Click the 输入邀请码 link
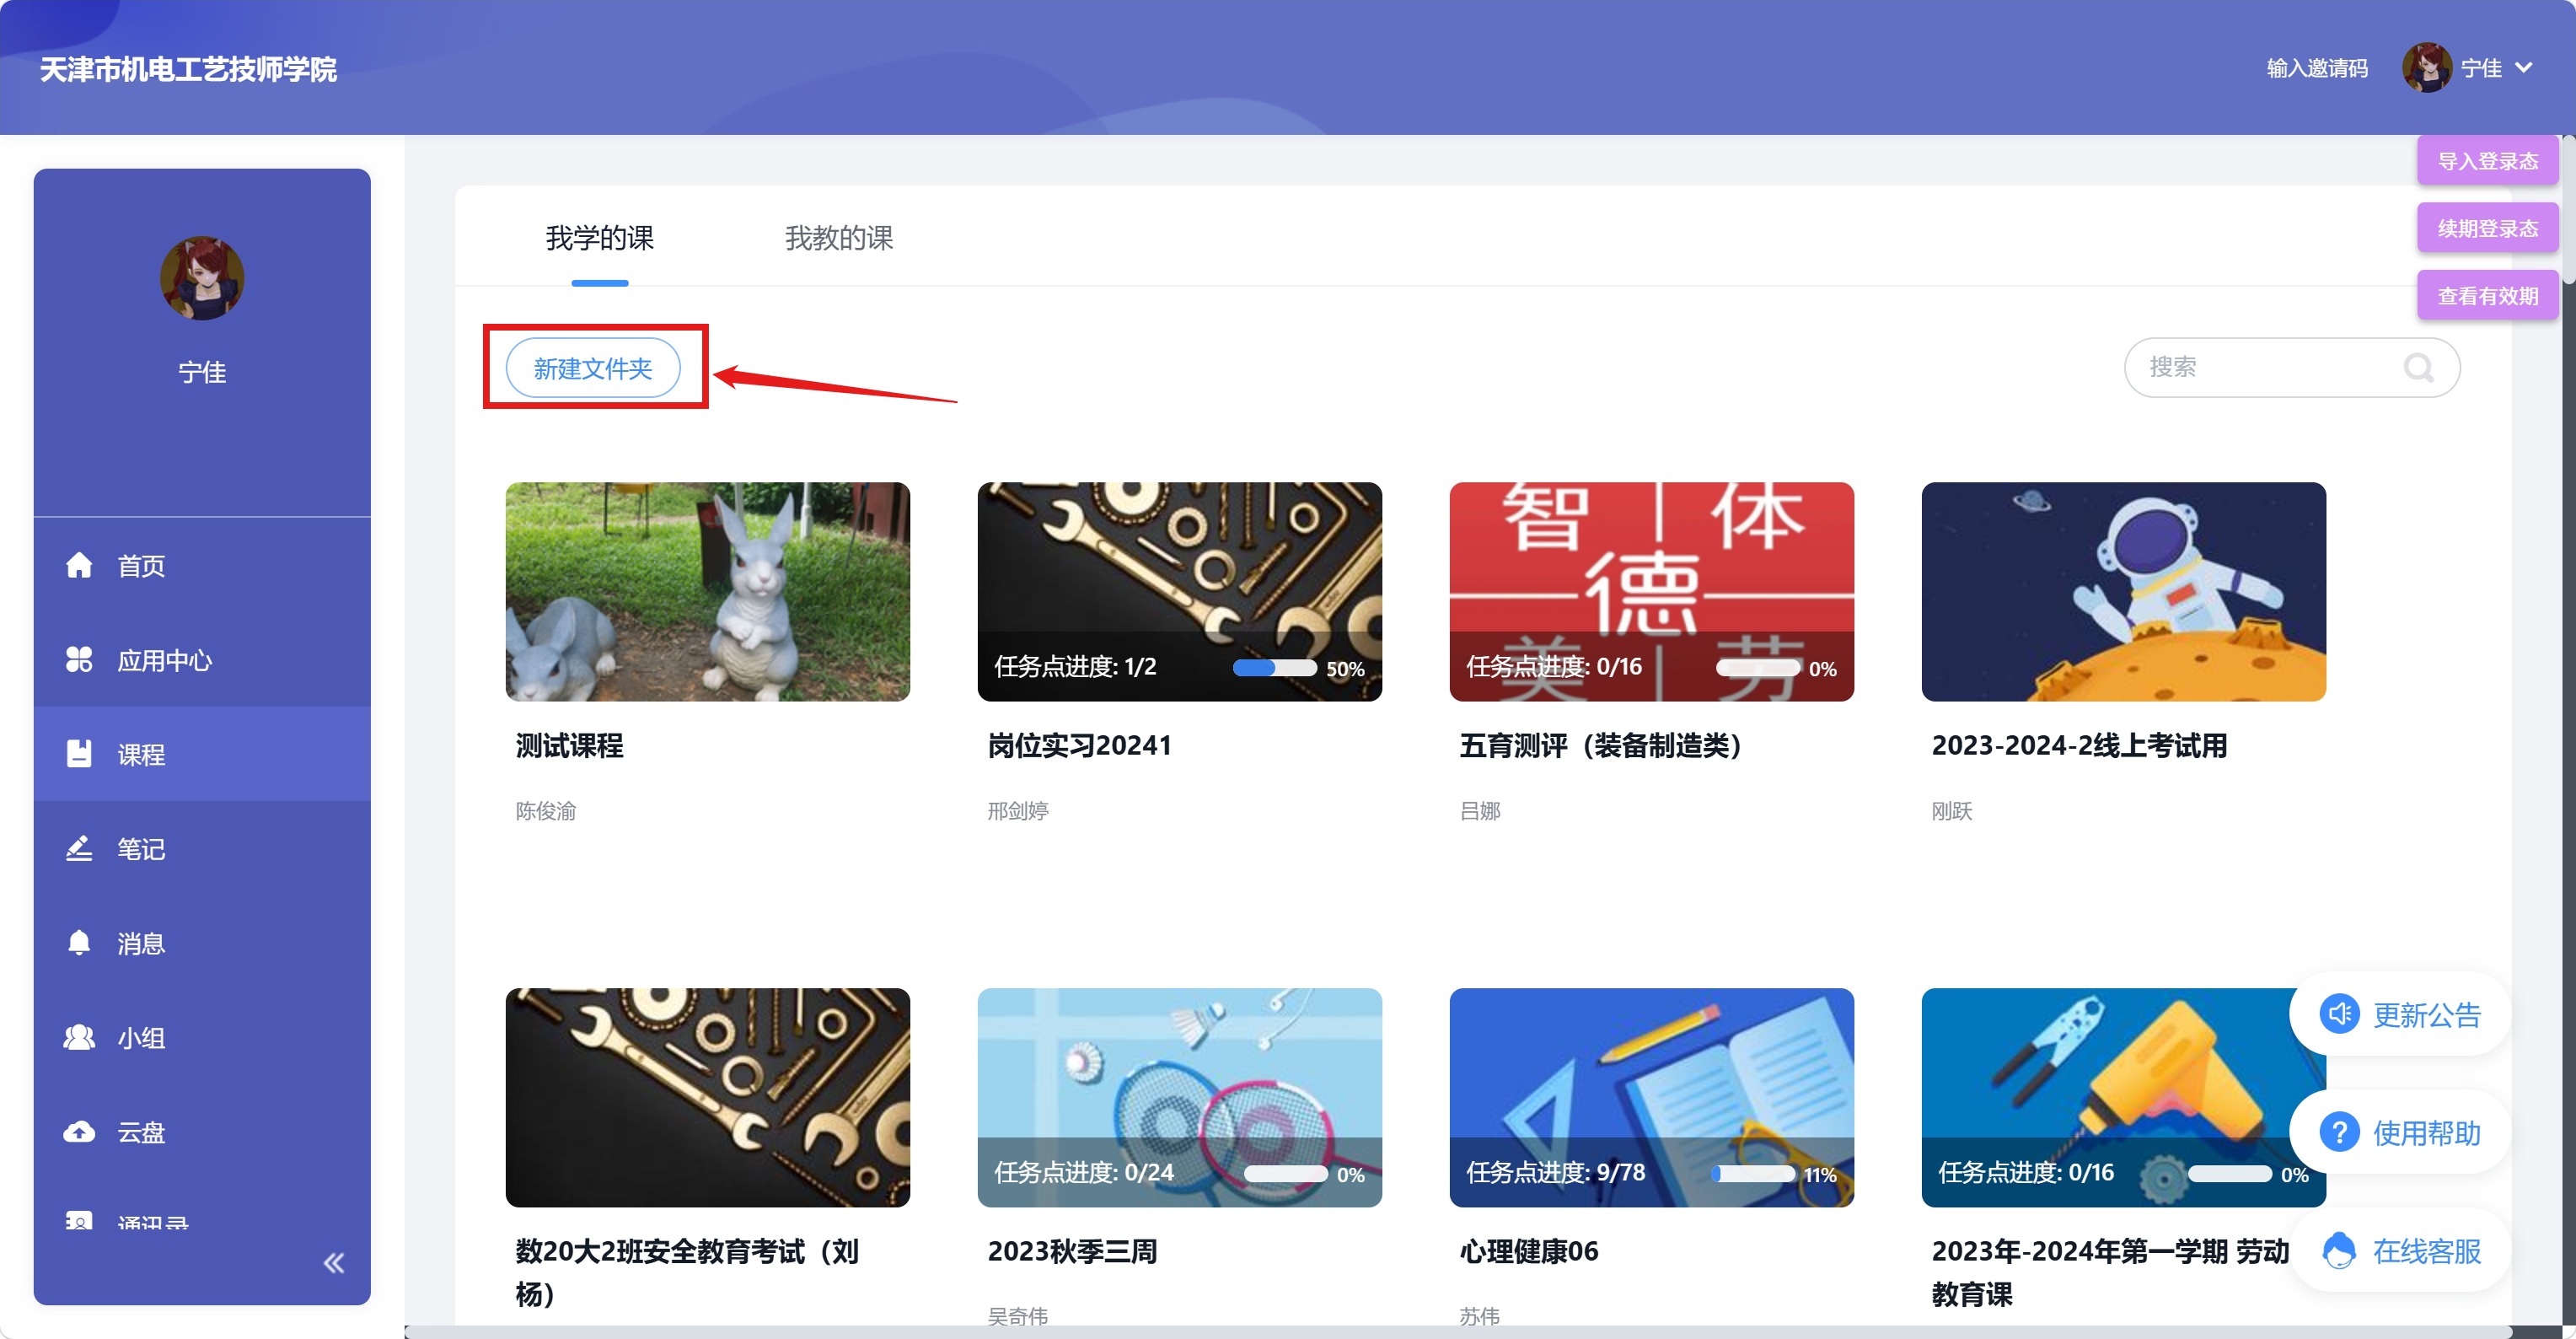The height and width of the screenshot is (1339, 2576). click(2316, 68)
